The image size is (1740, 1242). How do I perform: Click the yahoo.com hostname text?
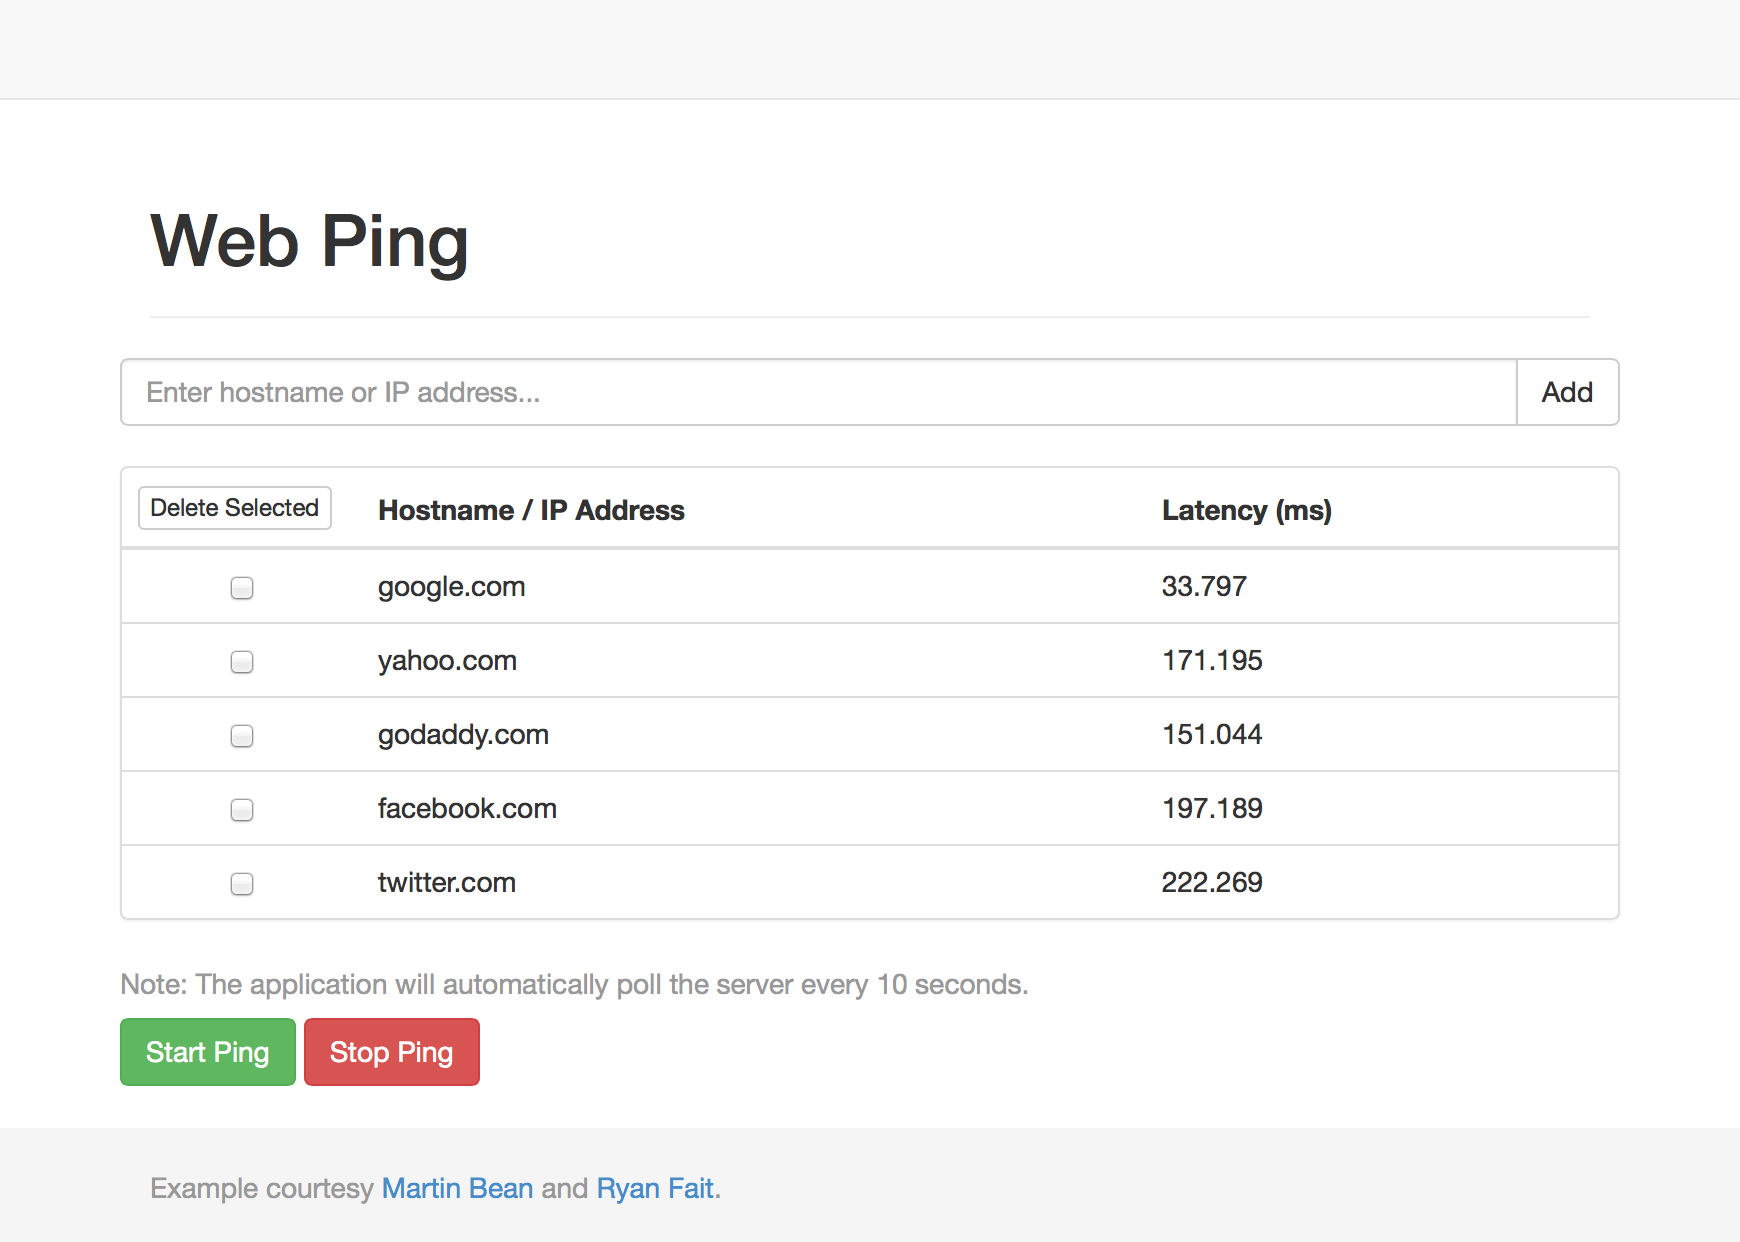pos(447,661)
